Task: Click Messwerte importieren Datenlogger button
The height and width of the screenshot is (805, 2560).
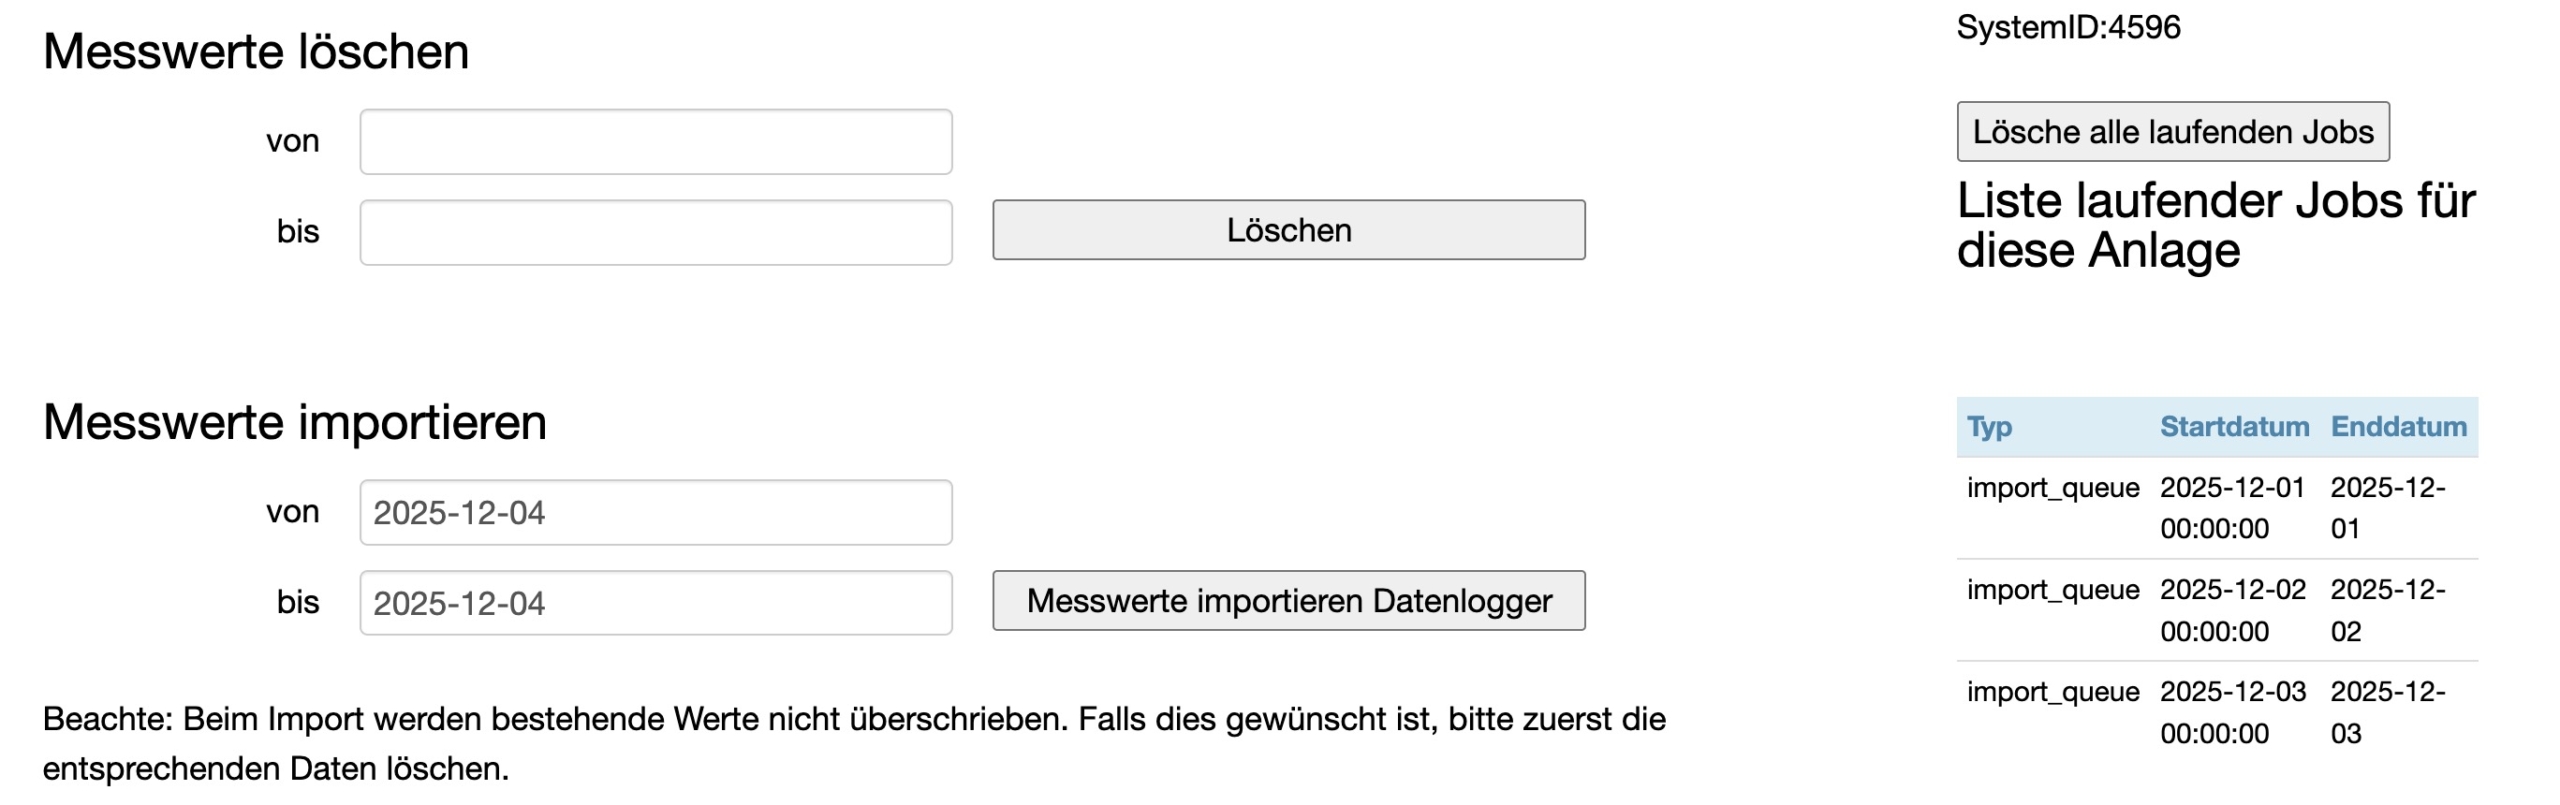Action: [1288, 601]
